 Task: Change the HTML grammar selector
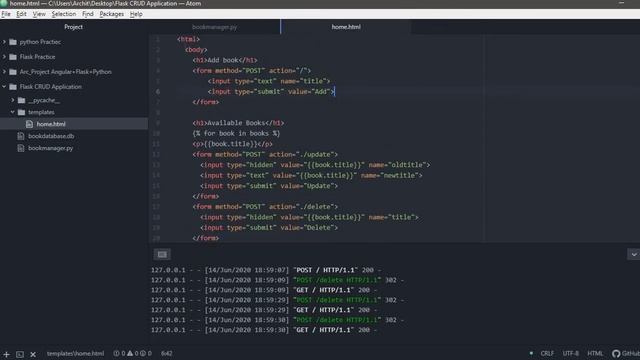tap(595, 353)
